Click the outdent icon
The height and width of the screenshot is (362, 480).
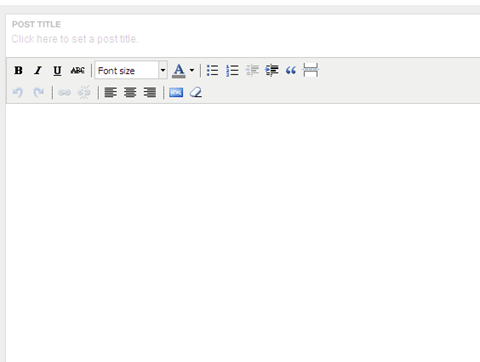[252, 70]
